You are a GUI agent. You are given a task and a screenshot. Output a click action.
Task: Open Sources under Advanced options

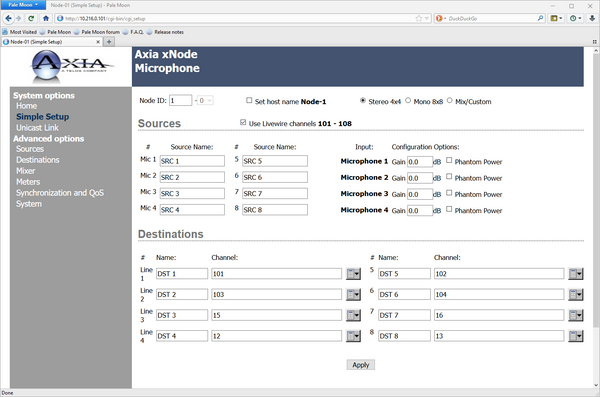[x=30, y=149]
